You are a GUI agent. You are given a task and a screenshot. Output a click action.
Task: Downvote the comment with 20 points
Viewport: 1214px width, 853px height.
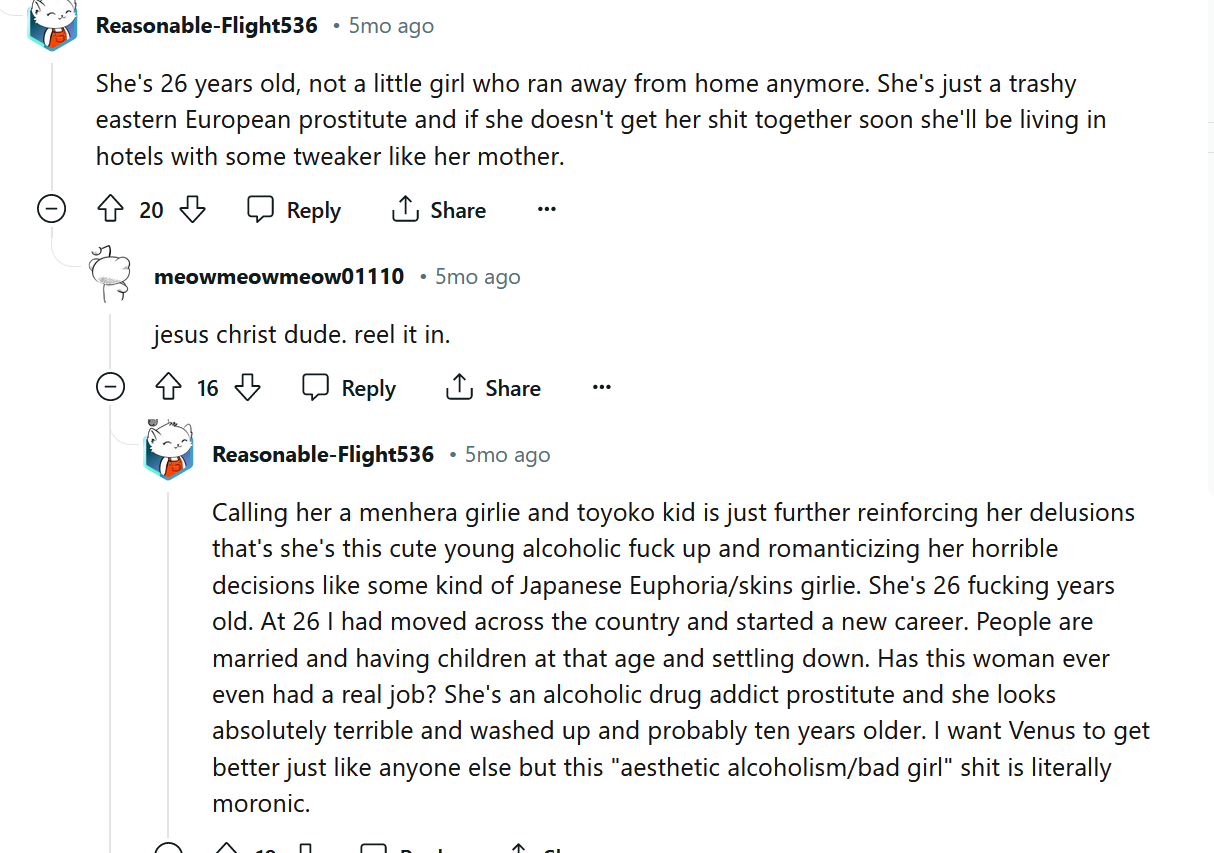(192, 210)
